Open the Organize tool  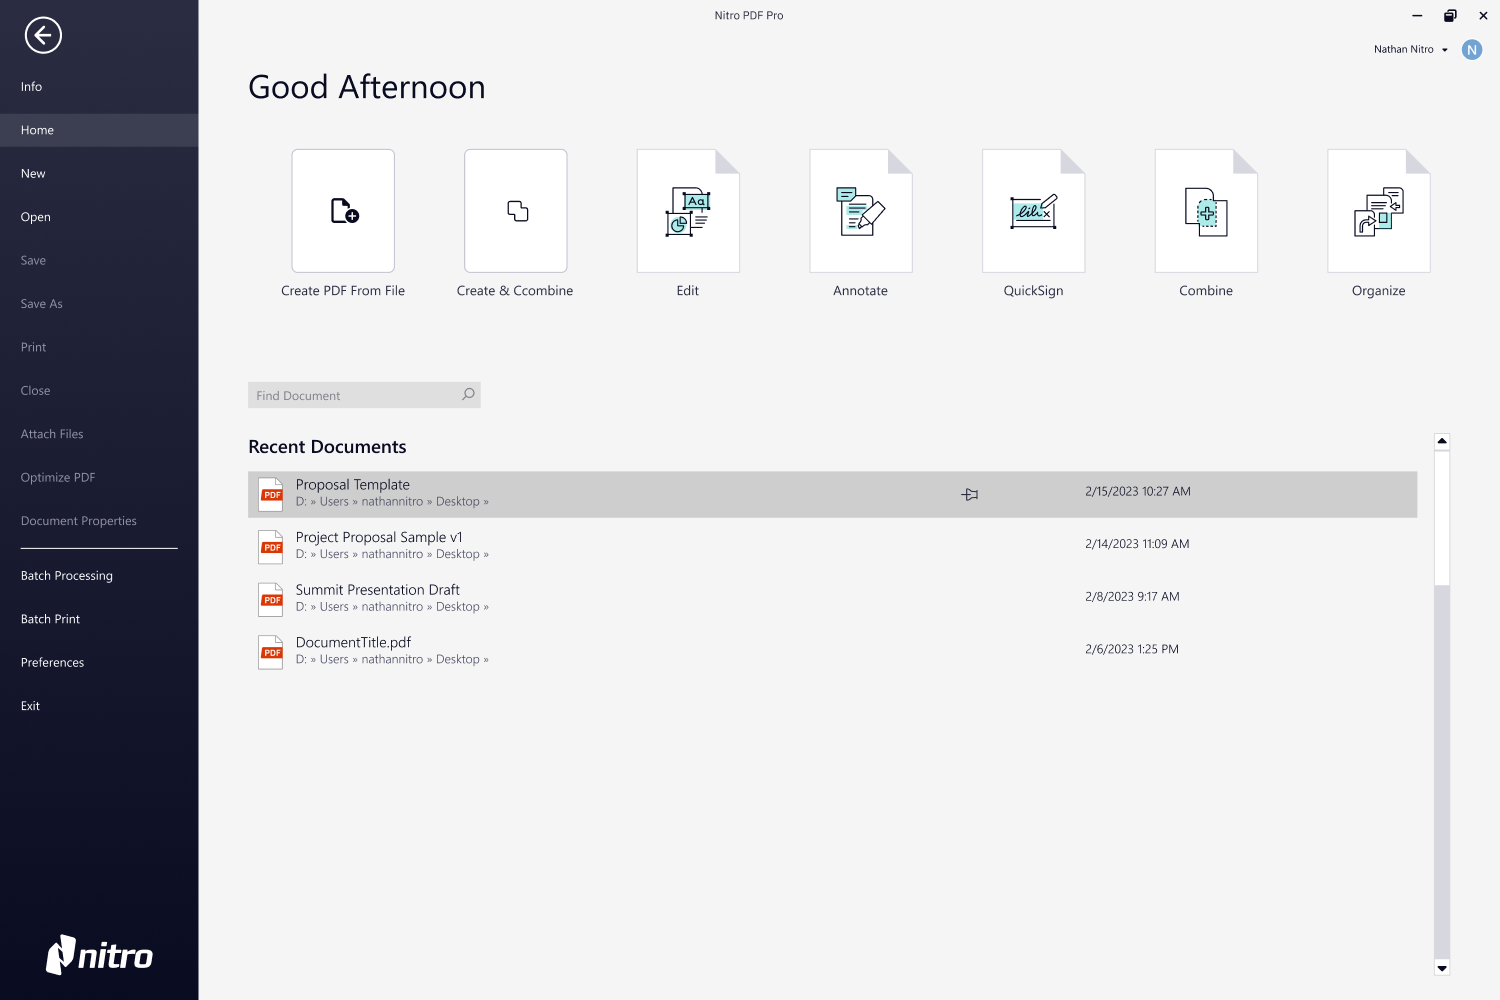[x=1378, y=211]
